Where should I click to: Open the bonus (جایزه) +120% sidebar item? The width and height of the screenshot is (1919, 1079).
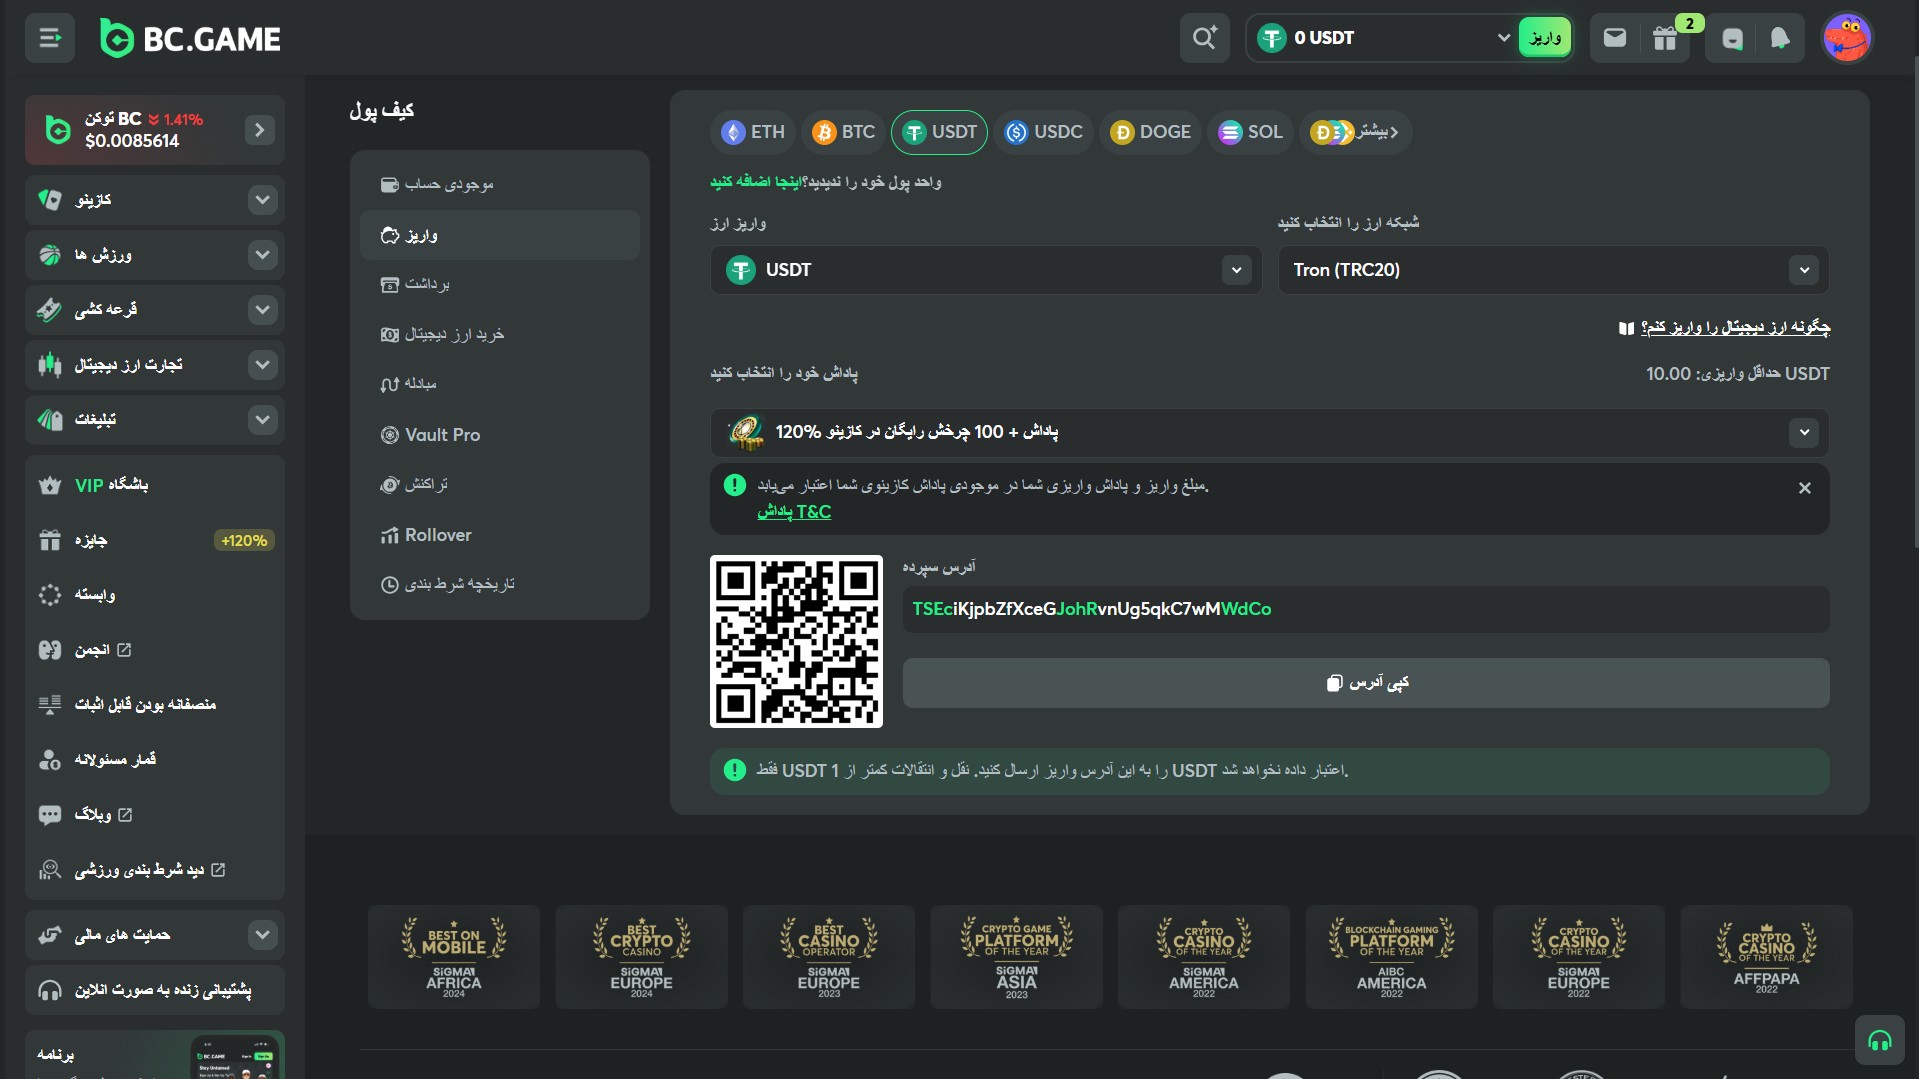click(x=155, y=540)
